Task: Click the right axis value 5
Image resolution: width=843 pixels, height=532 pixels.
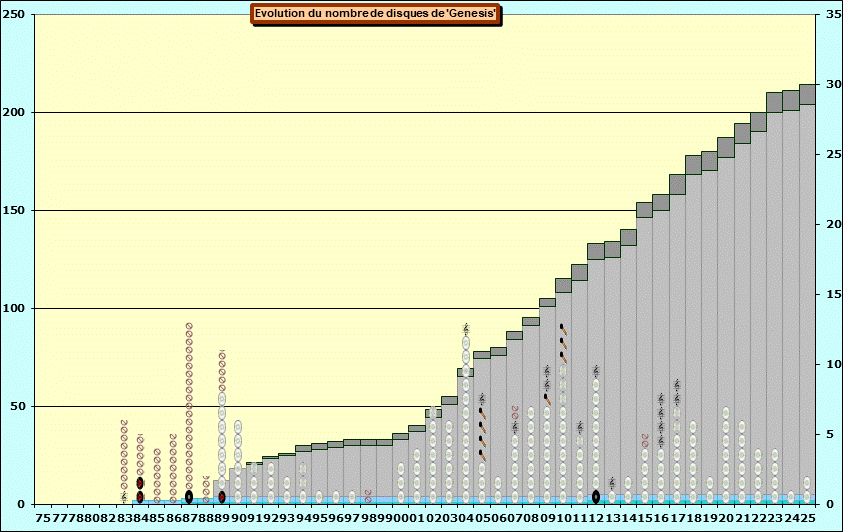Action: [x=830, y=434]
